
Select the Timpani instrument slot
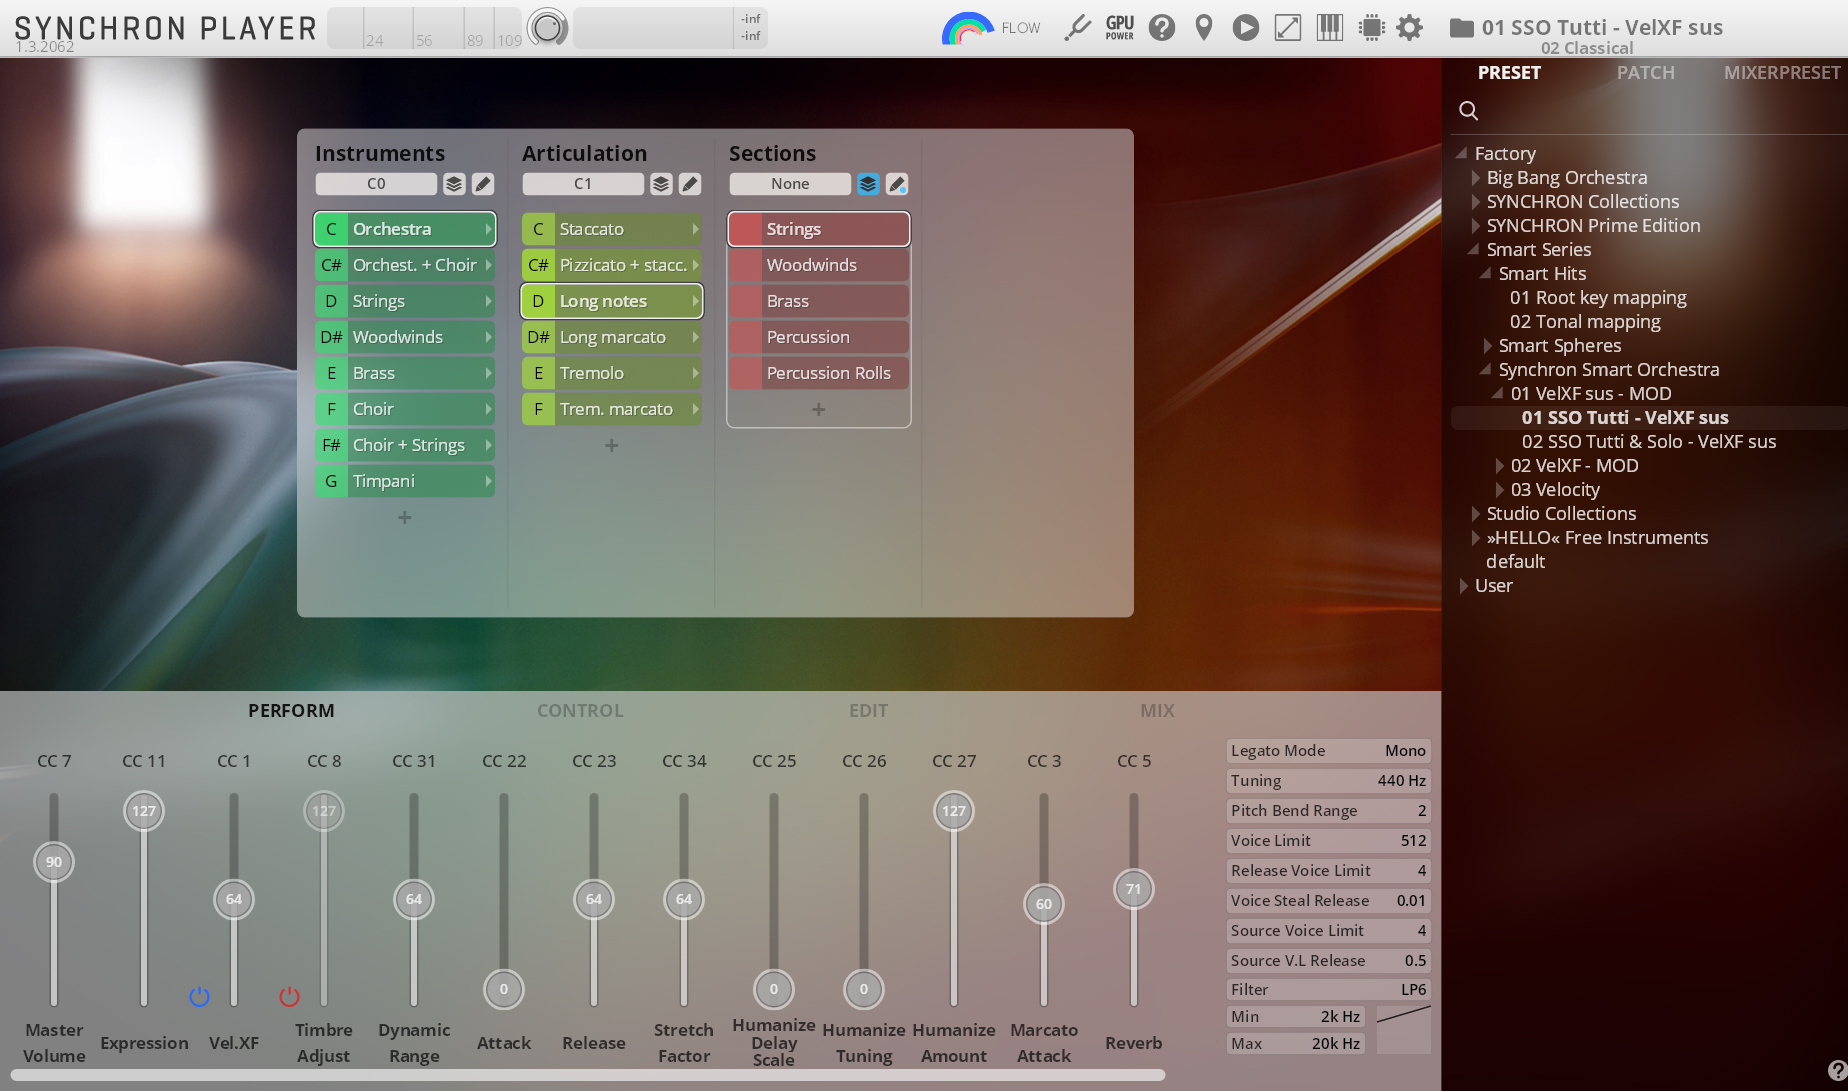pyautogui.click(x=405, y=481)
